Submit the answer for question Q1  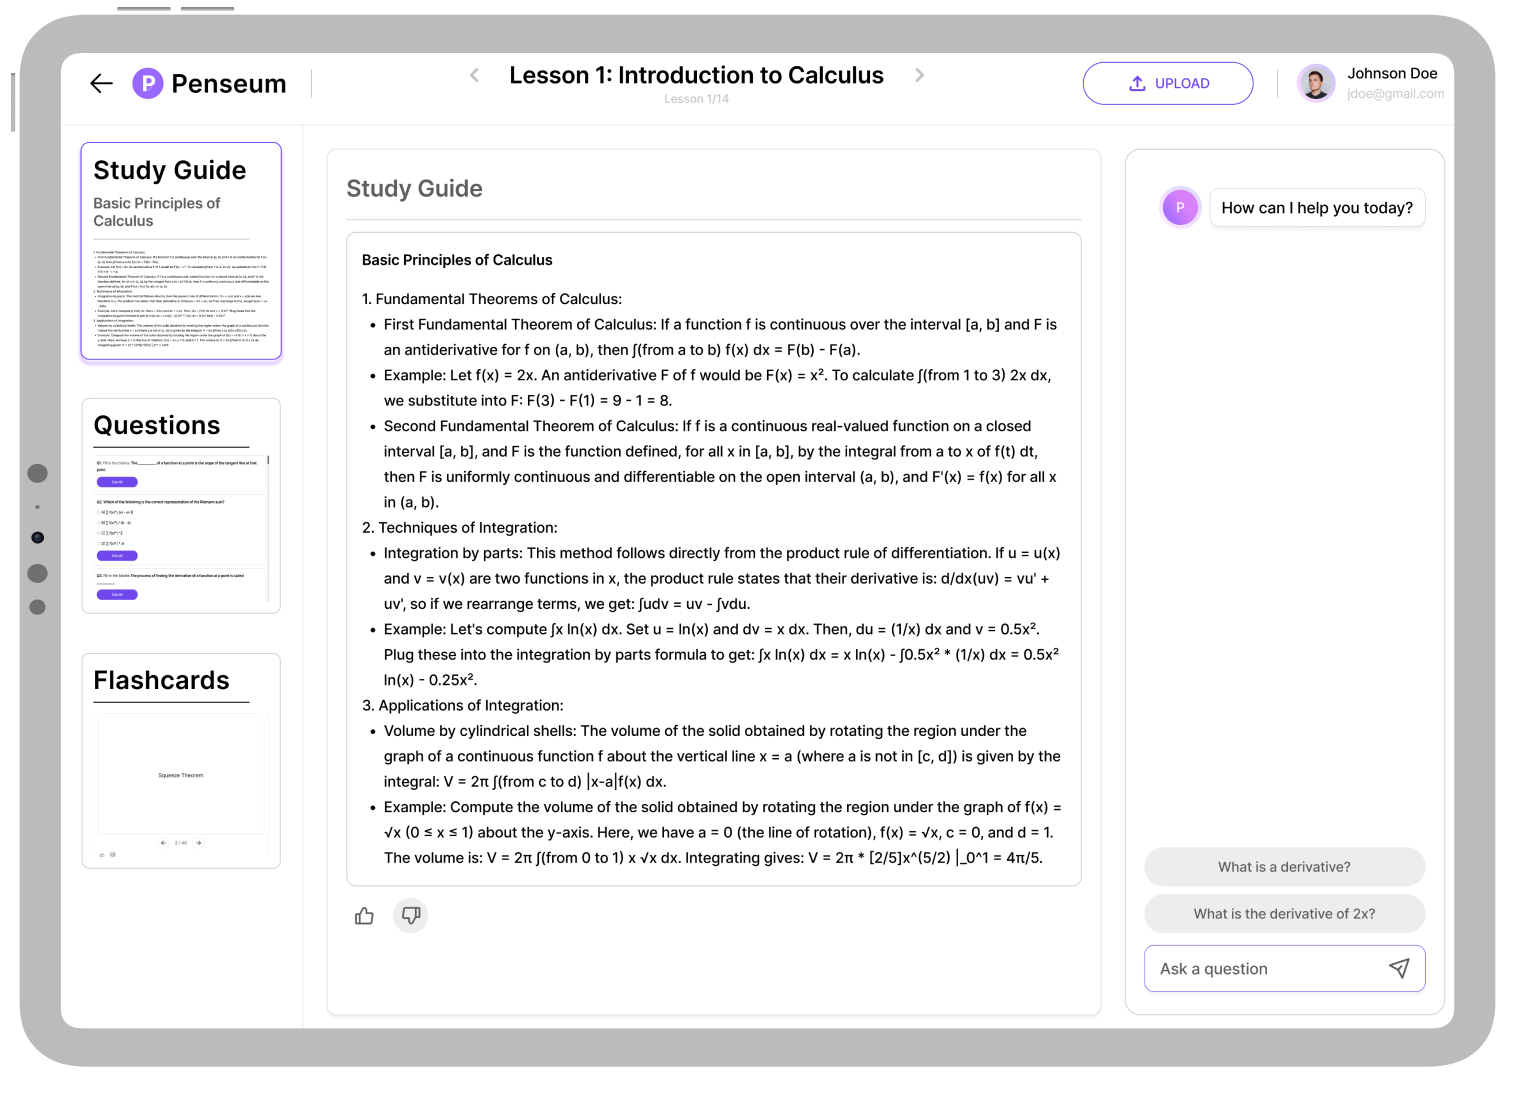[x=117, y=482]
